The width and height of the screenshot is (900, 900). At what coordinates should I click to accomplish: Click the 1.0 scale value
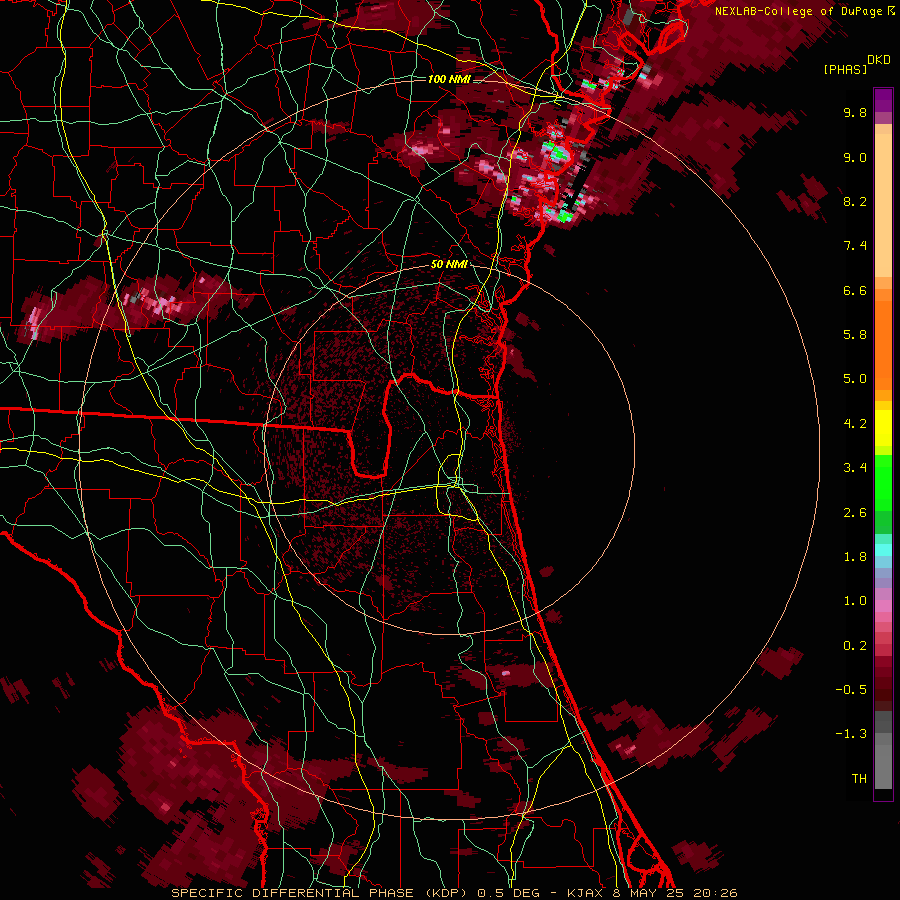pos(855,601)
